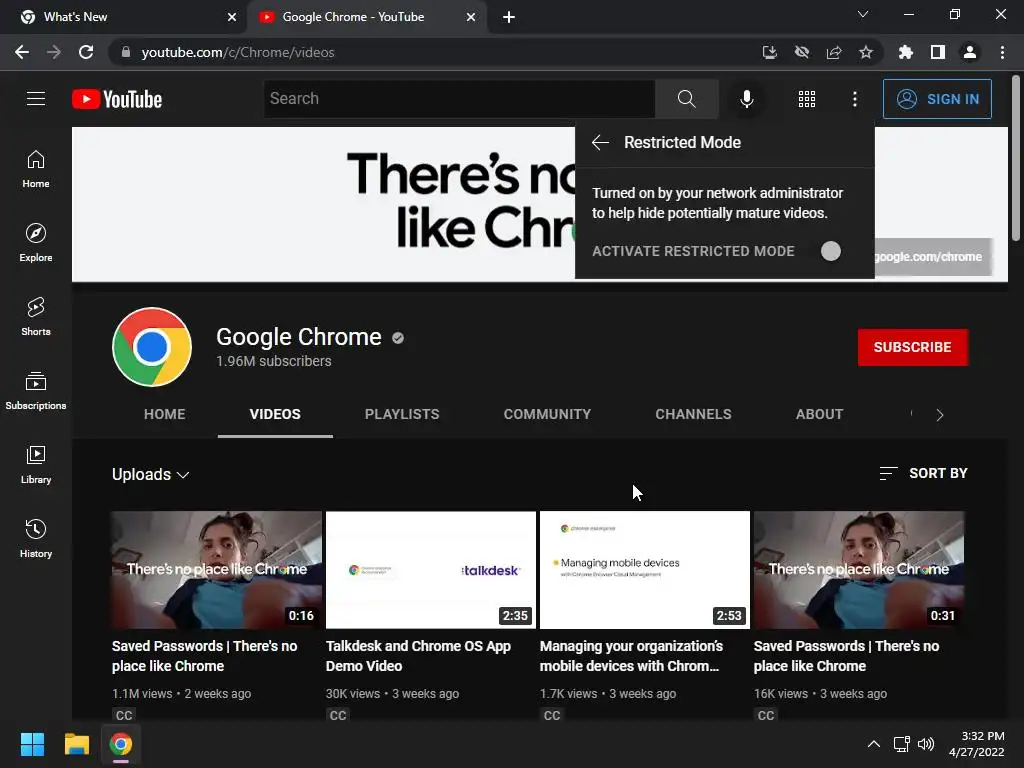Open Home in the sidebar
1024x768 pixels.
click(x=36, y=169)
